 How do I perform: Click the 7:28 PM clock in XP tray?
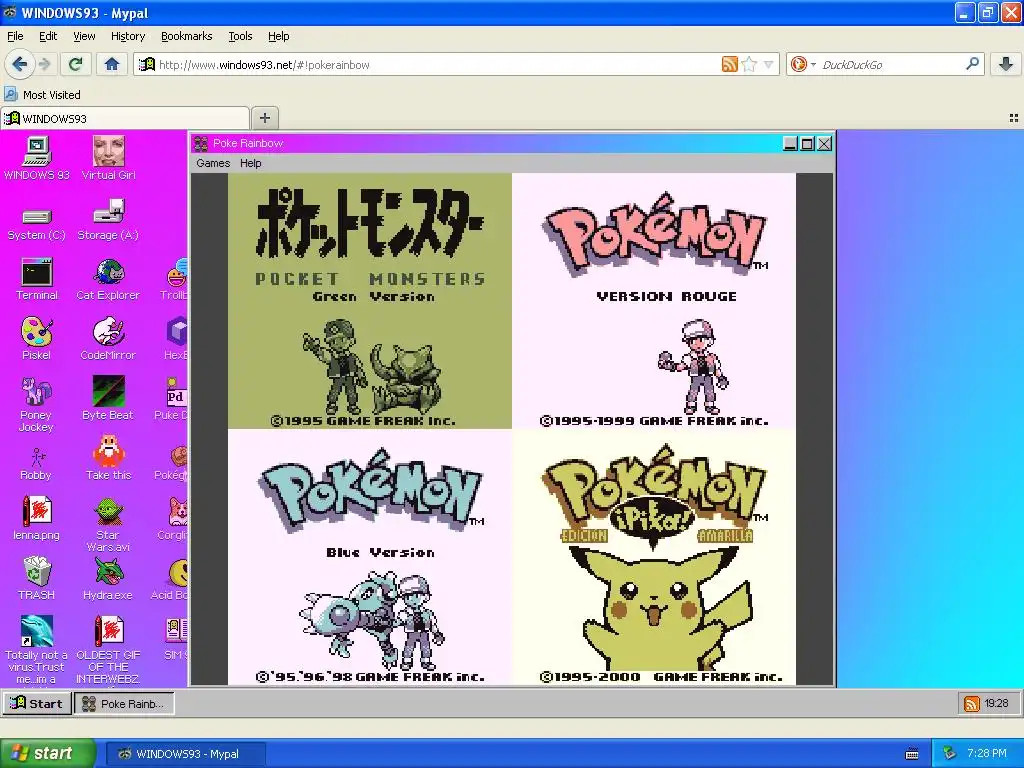click(x=987, y=754)
